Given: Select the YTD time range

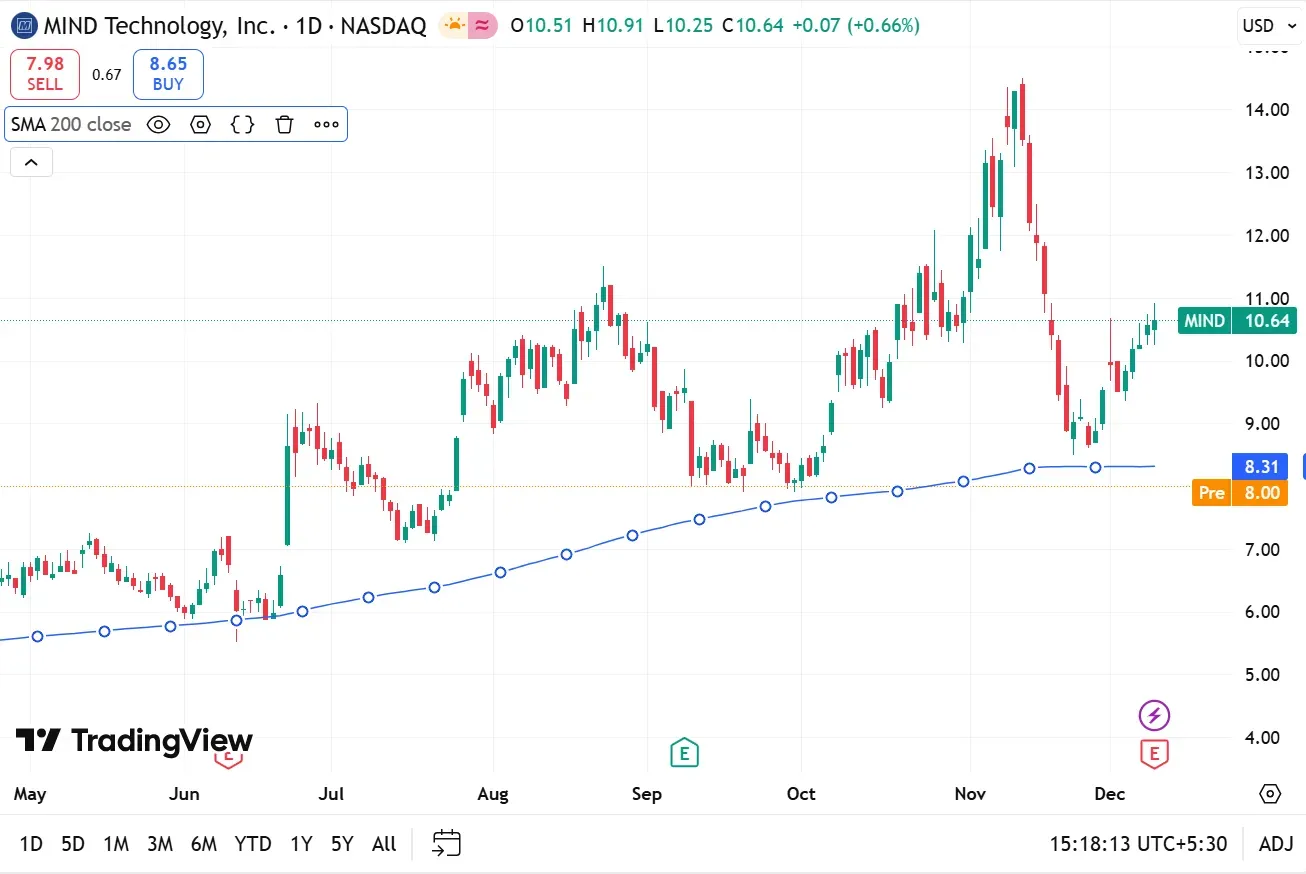Looking at the screenshot, I should (253, 844).
